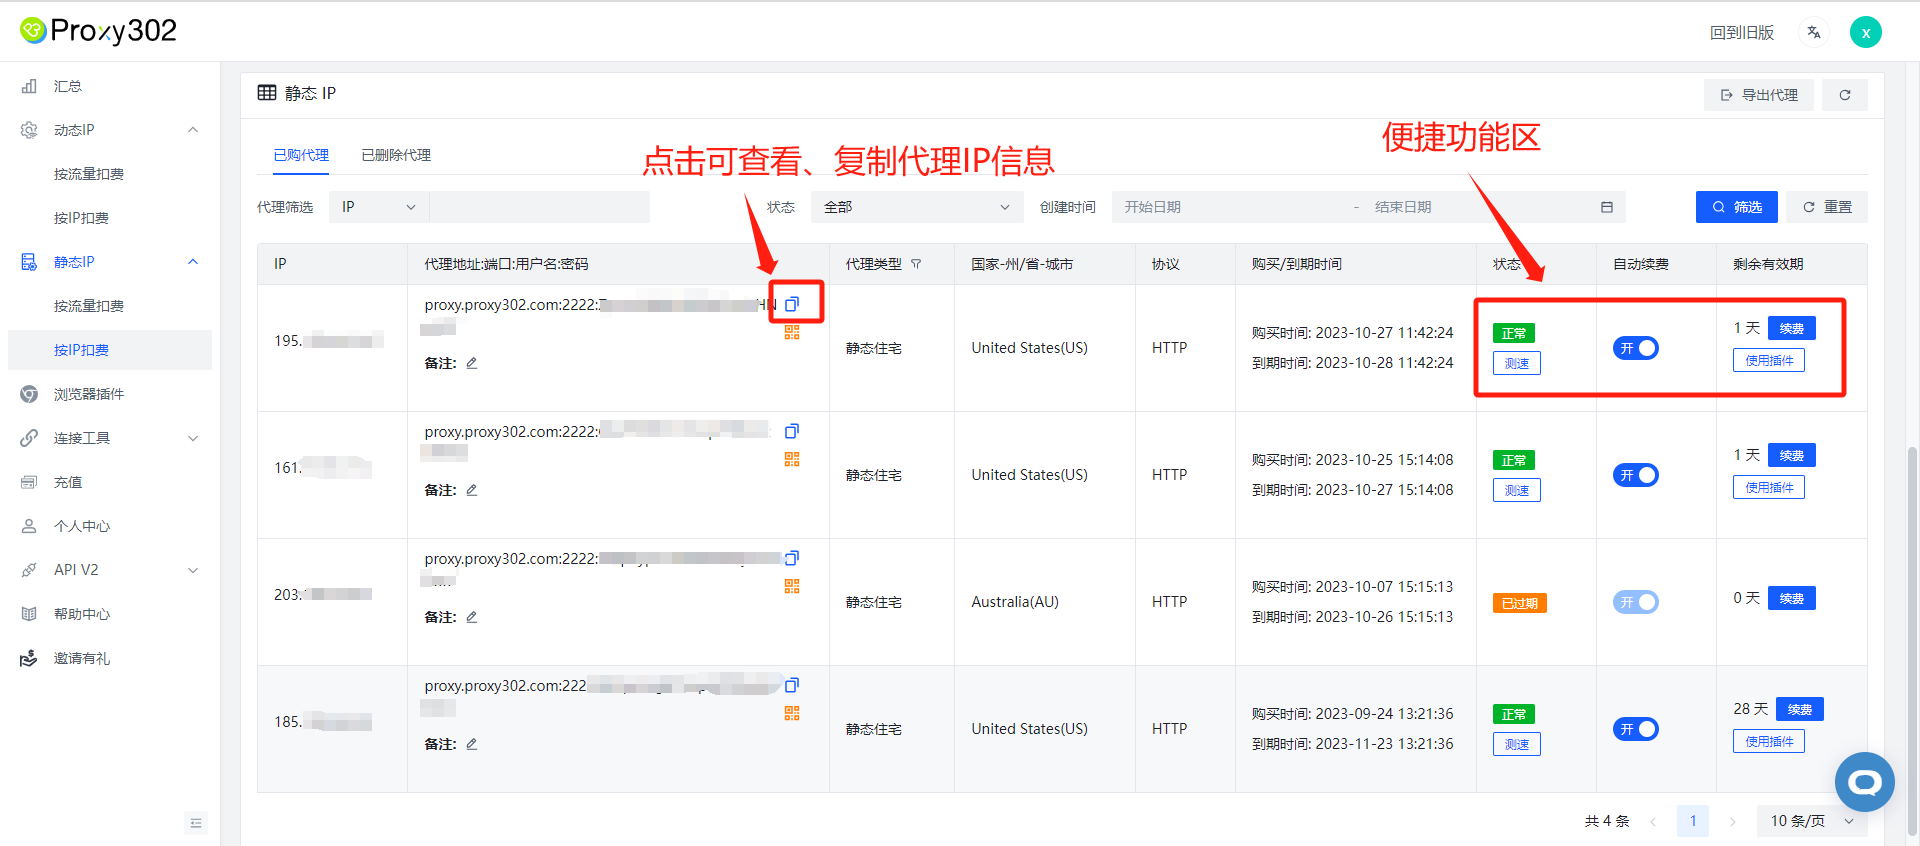Copy proxy info for the 195 IP row

click(792, 304)
